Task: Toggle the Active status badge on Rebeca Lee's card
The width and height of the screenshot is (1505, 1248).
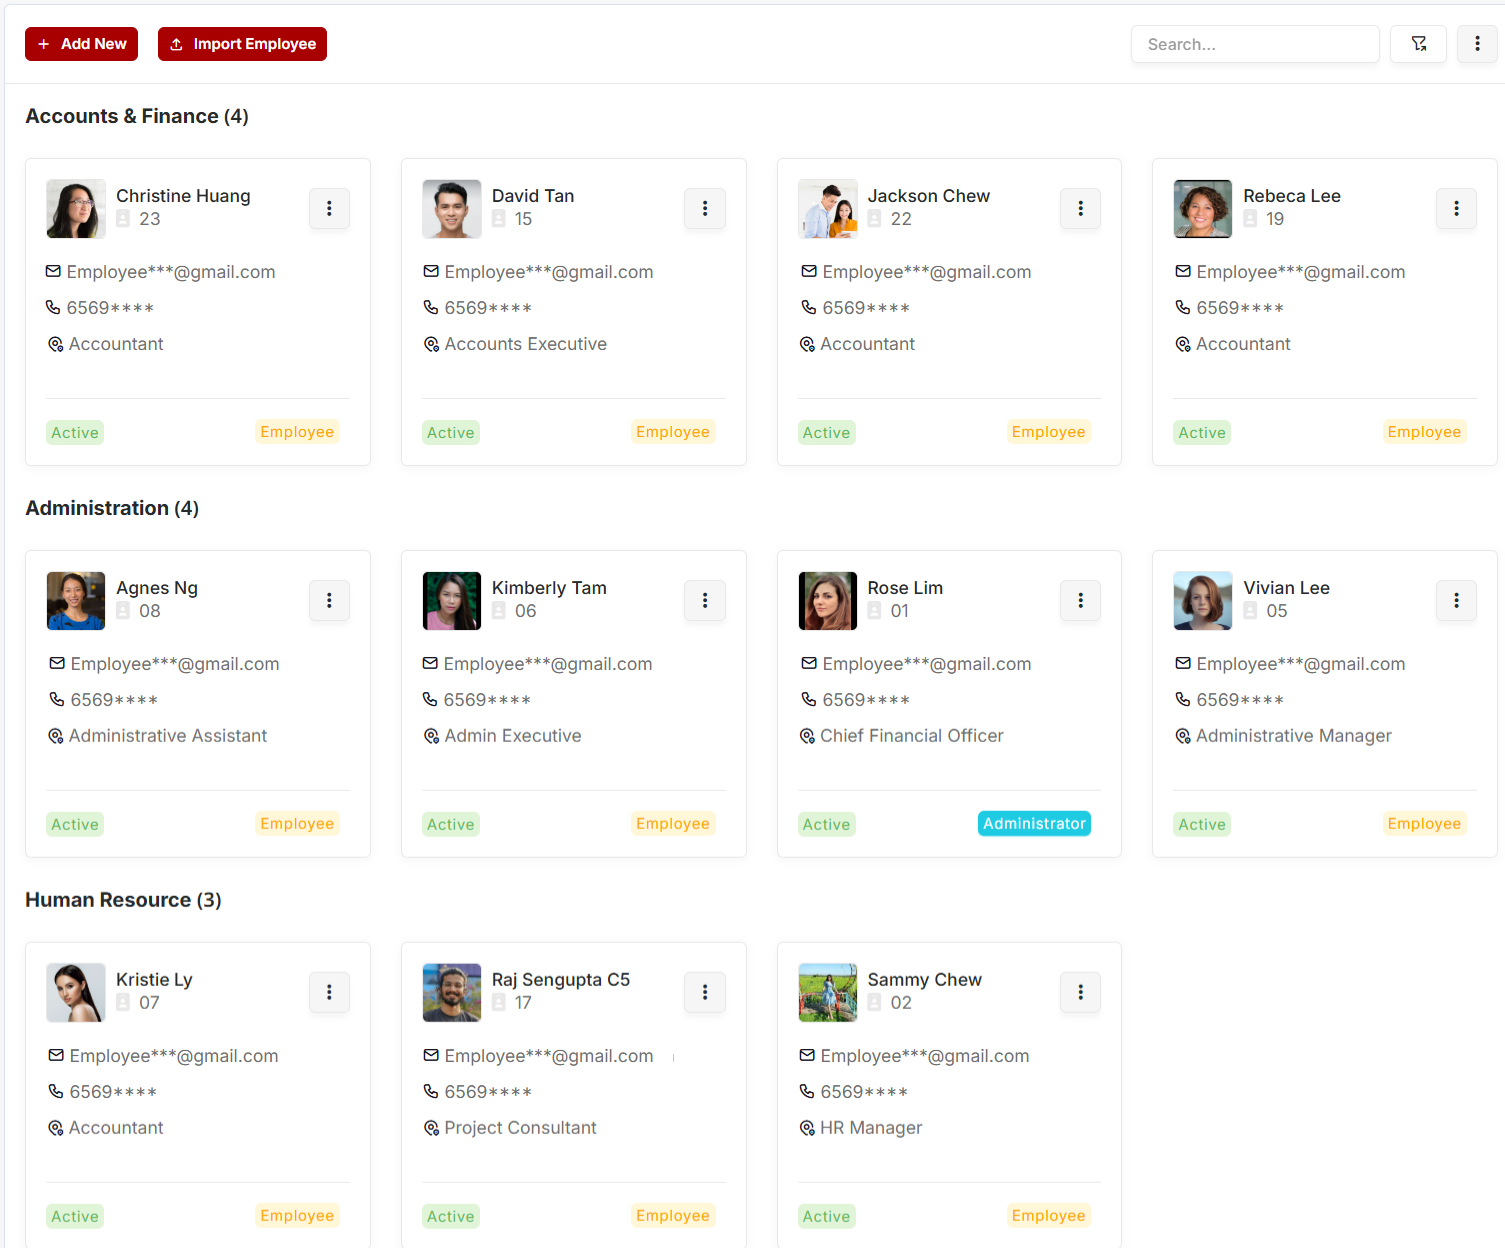Action: click(1202, 432)
